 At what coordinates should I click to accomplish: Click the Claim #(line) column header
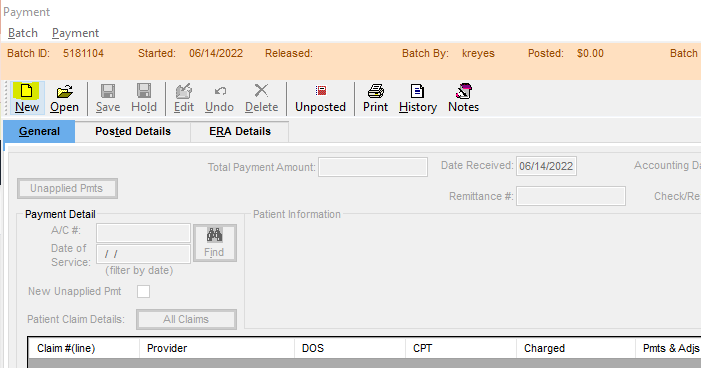[x=84, y=348]
